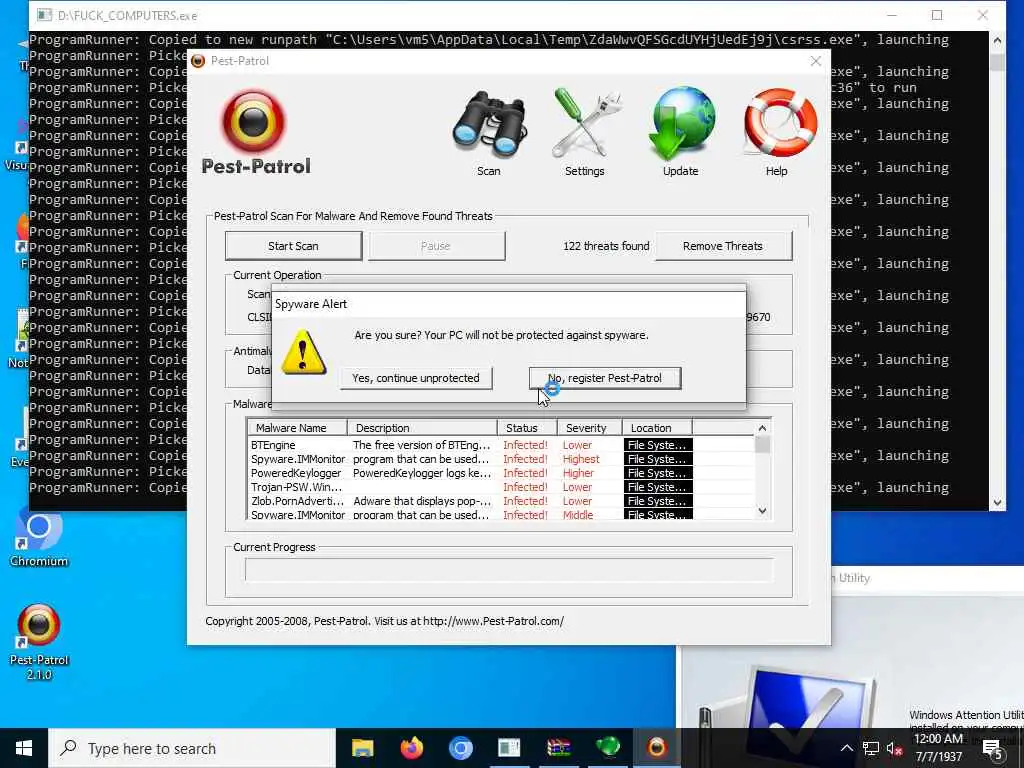Open the Chromium desktop shortcut
Image resolution: width=1024 pixels, height=768 pixels.
point(39,539)
